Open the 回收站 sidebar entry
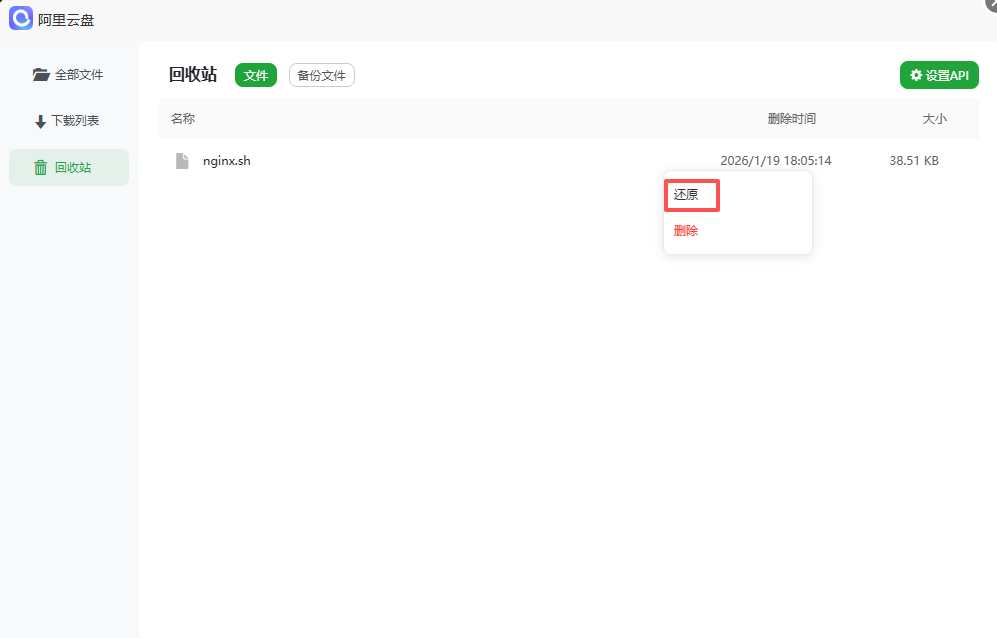The image size is (997, 638). coord(68,167)
